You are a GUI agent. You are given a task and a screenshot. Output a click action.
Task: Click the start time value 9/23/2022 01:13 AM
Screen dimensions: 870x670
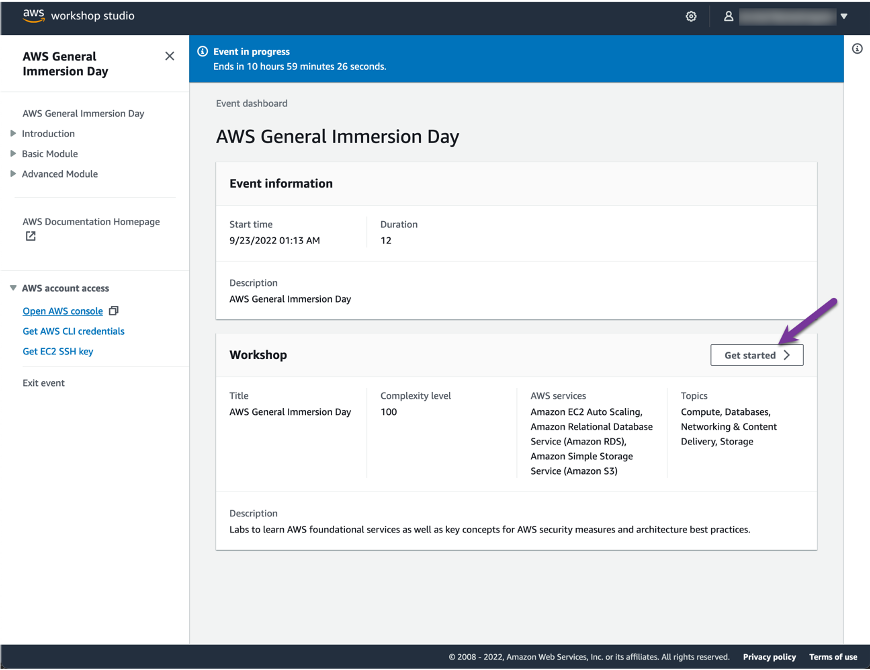pos(275,240)
